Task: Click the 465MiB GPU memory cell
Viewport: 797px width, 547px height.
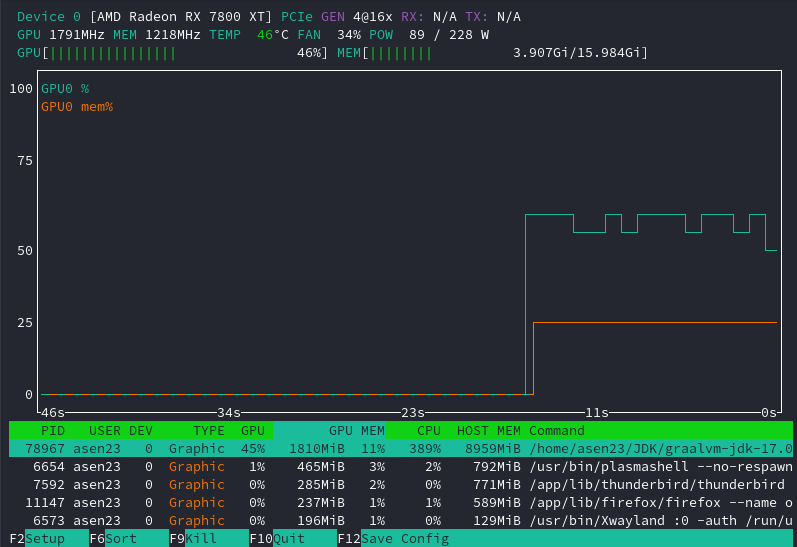Action: pyautogui.click(x=321, y=467)
